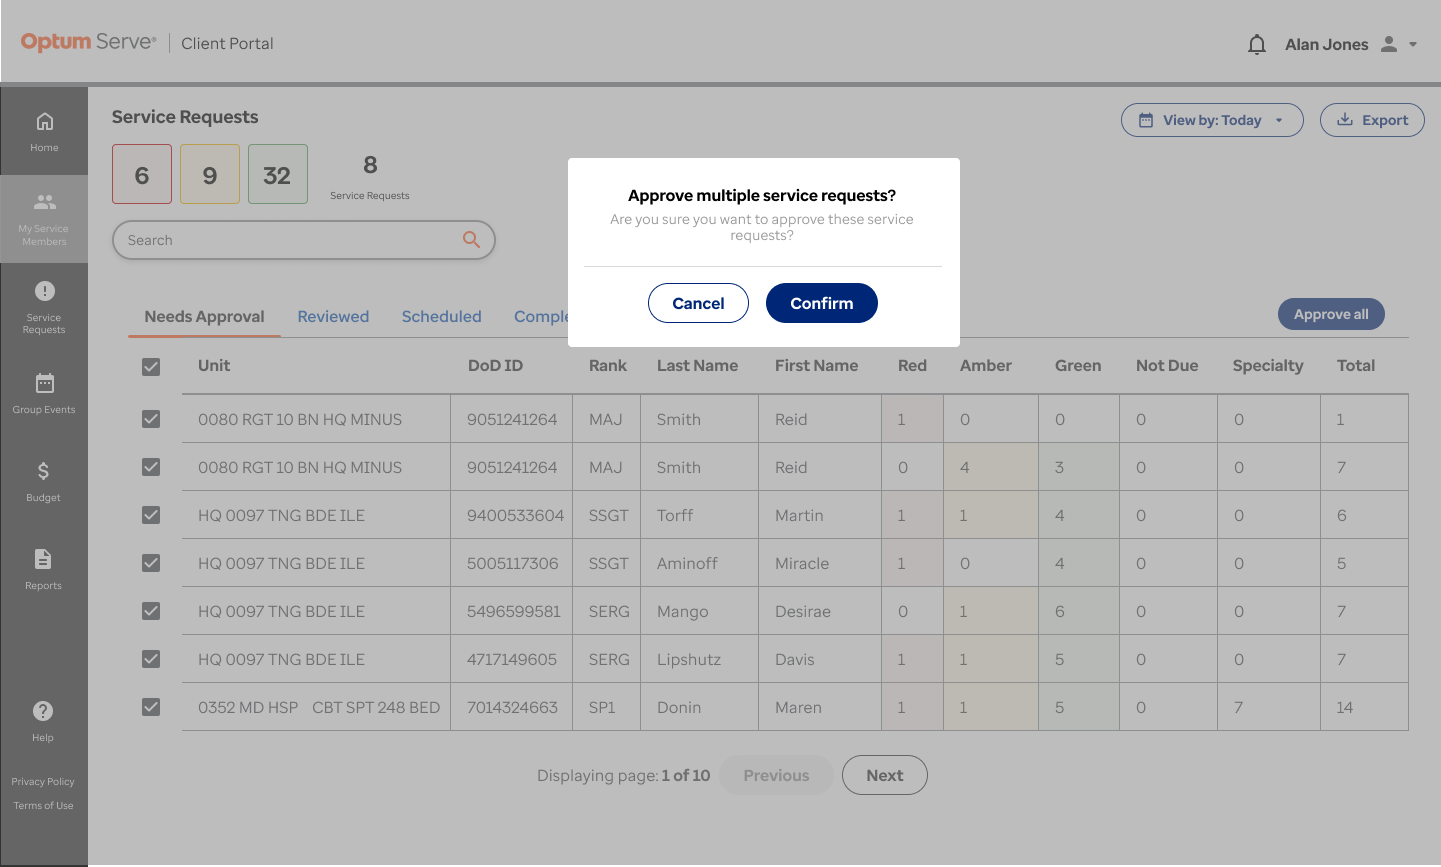Click the Unit column header
The image size is (1441, 867).
pos(214,366)
